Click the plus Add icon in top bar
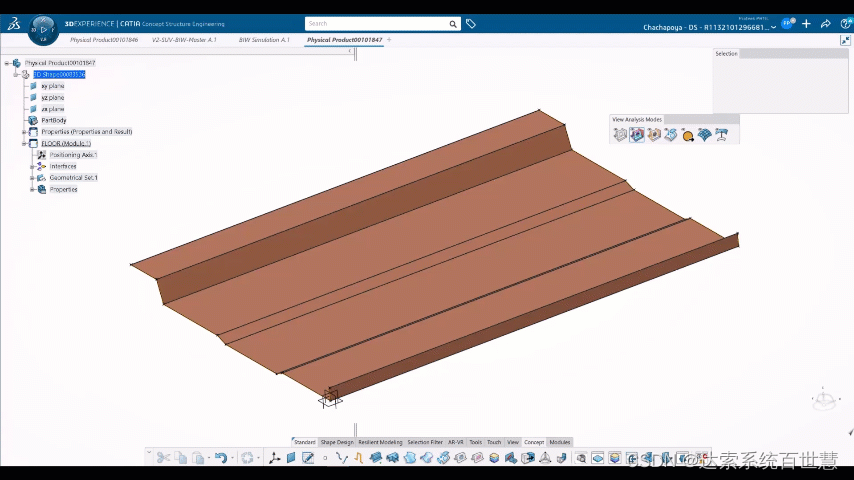The width and height of the screenshot is (854, 480). [x=806, y=24]
